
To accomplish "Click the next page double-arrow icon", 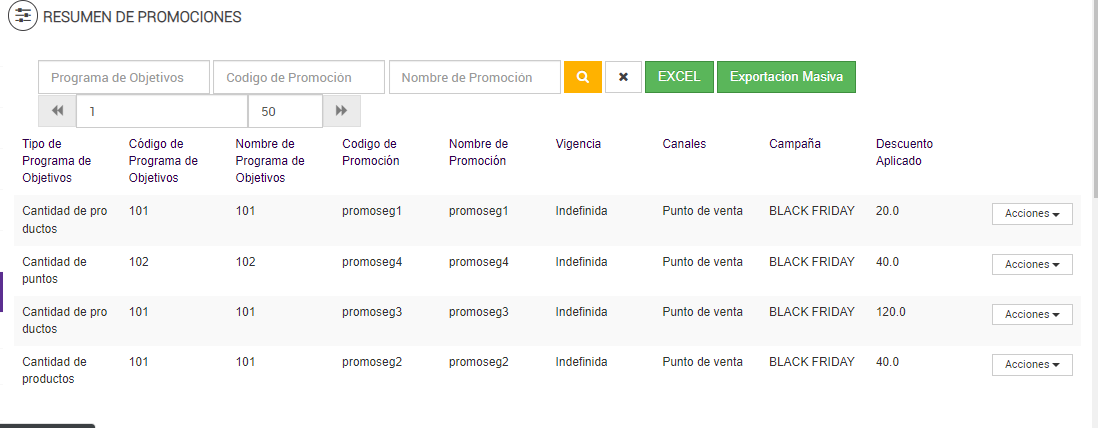I will [342, 111].
